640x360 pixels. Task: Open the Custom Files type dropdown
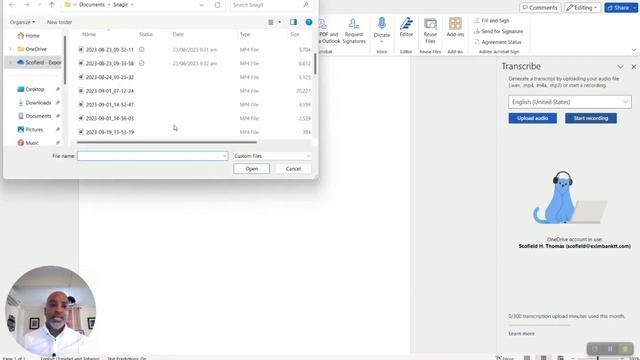pos(272,156)
